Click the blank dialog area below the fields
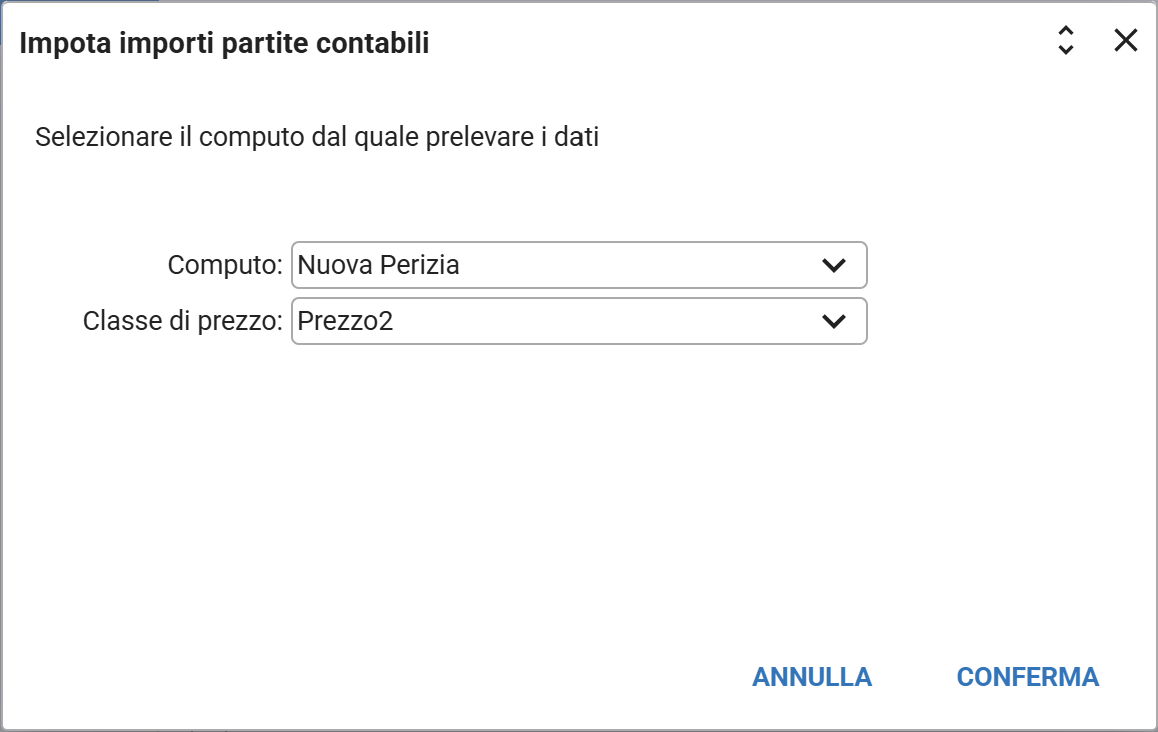This screenshot has width=1158, height=732. tap(578, 500)
